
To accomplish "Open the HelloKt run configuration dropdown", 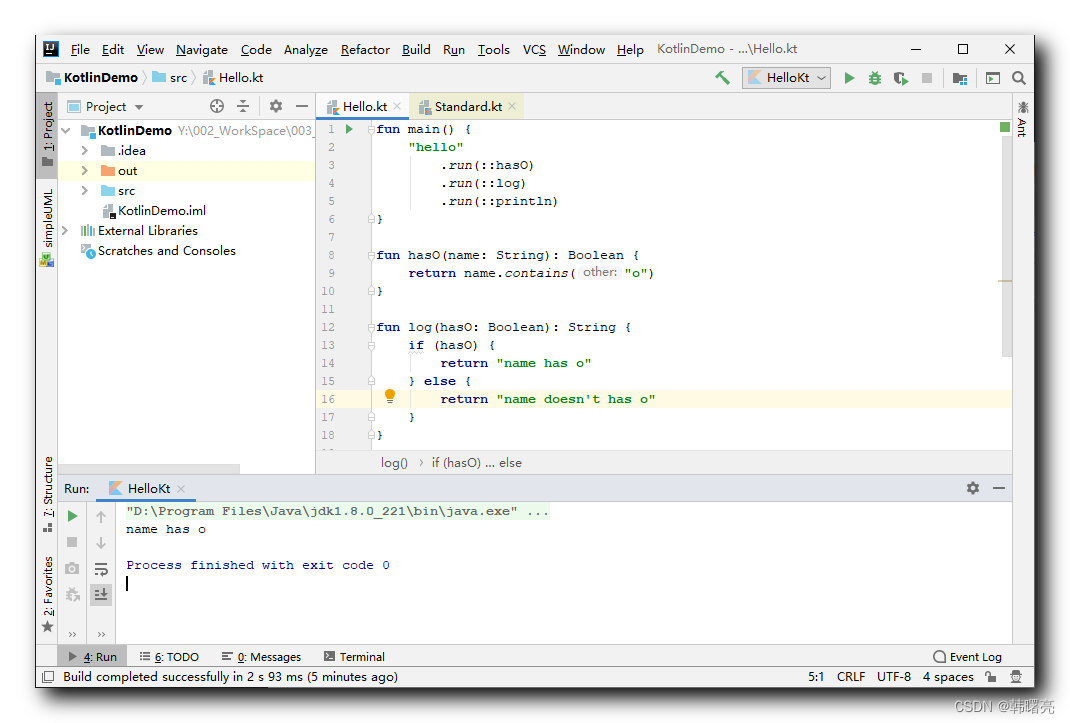I will 786,78.
